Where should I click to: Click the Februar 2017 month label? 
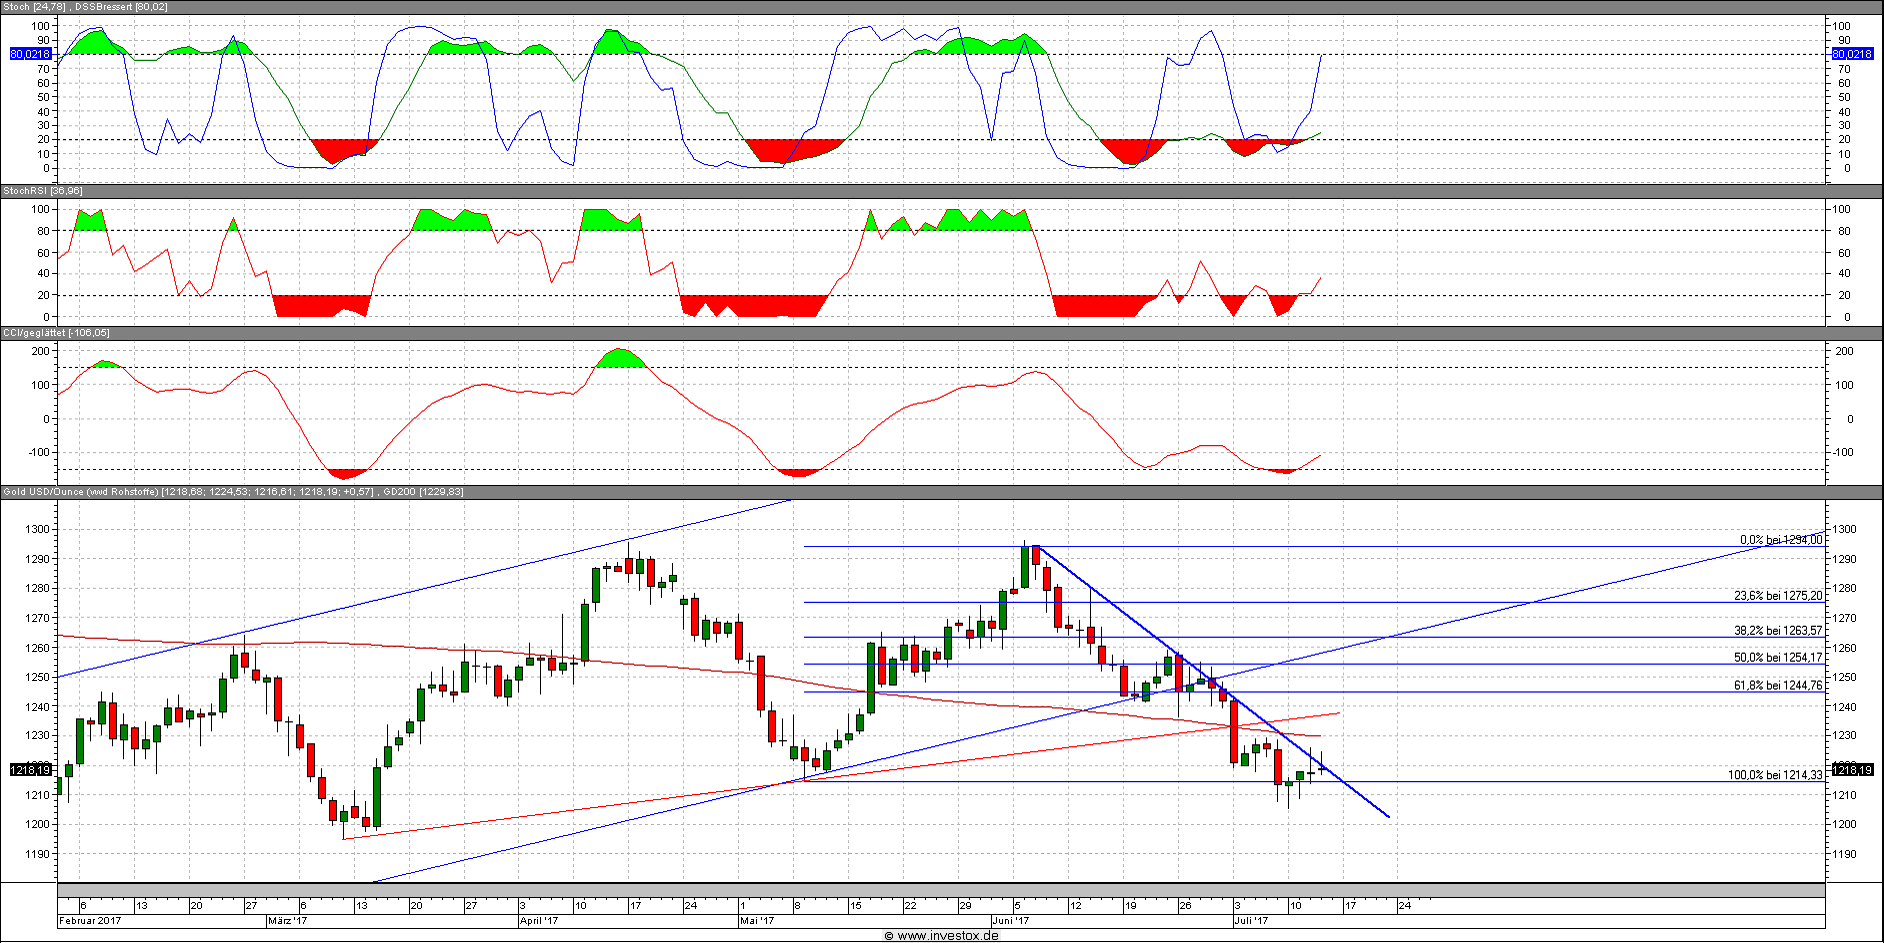click(x=90, y=921)
